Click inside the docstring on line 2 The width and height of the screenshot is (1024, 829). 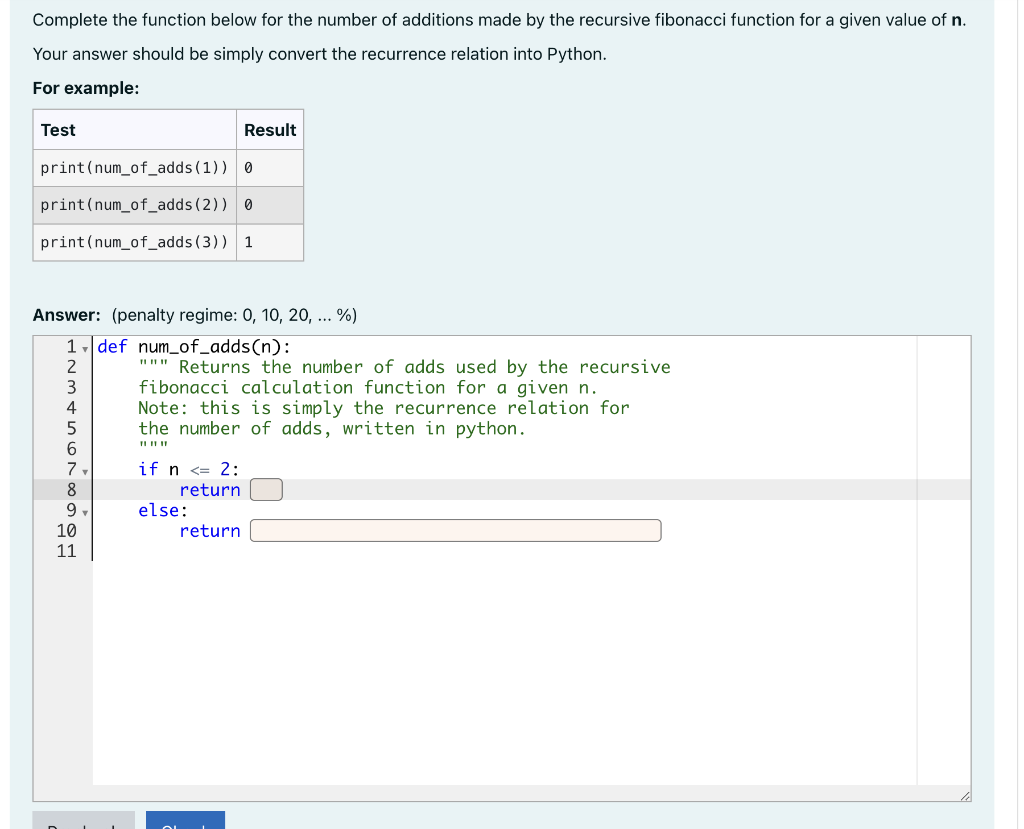point(300,367)
